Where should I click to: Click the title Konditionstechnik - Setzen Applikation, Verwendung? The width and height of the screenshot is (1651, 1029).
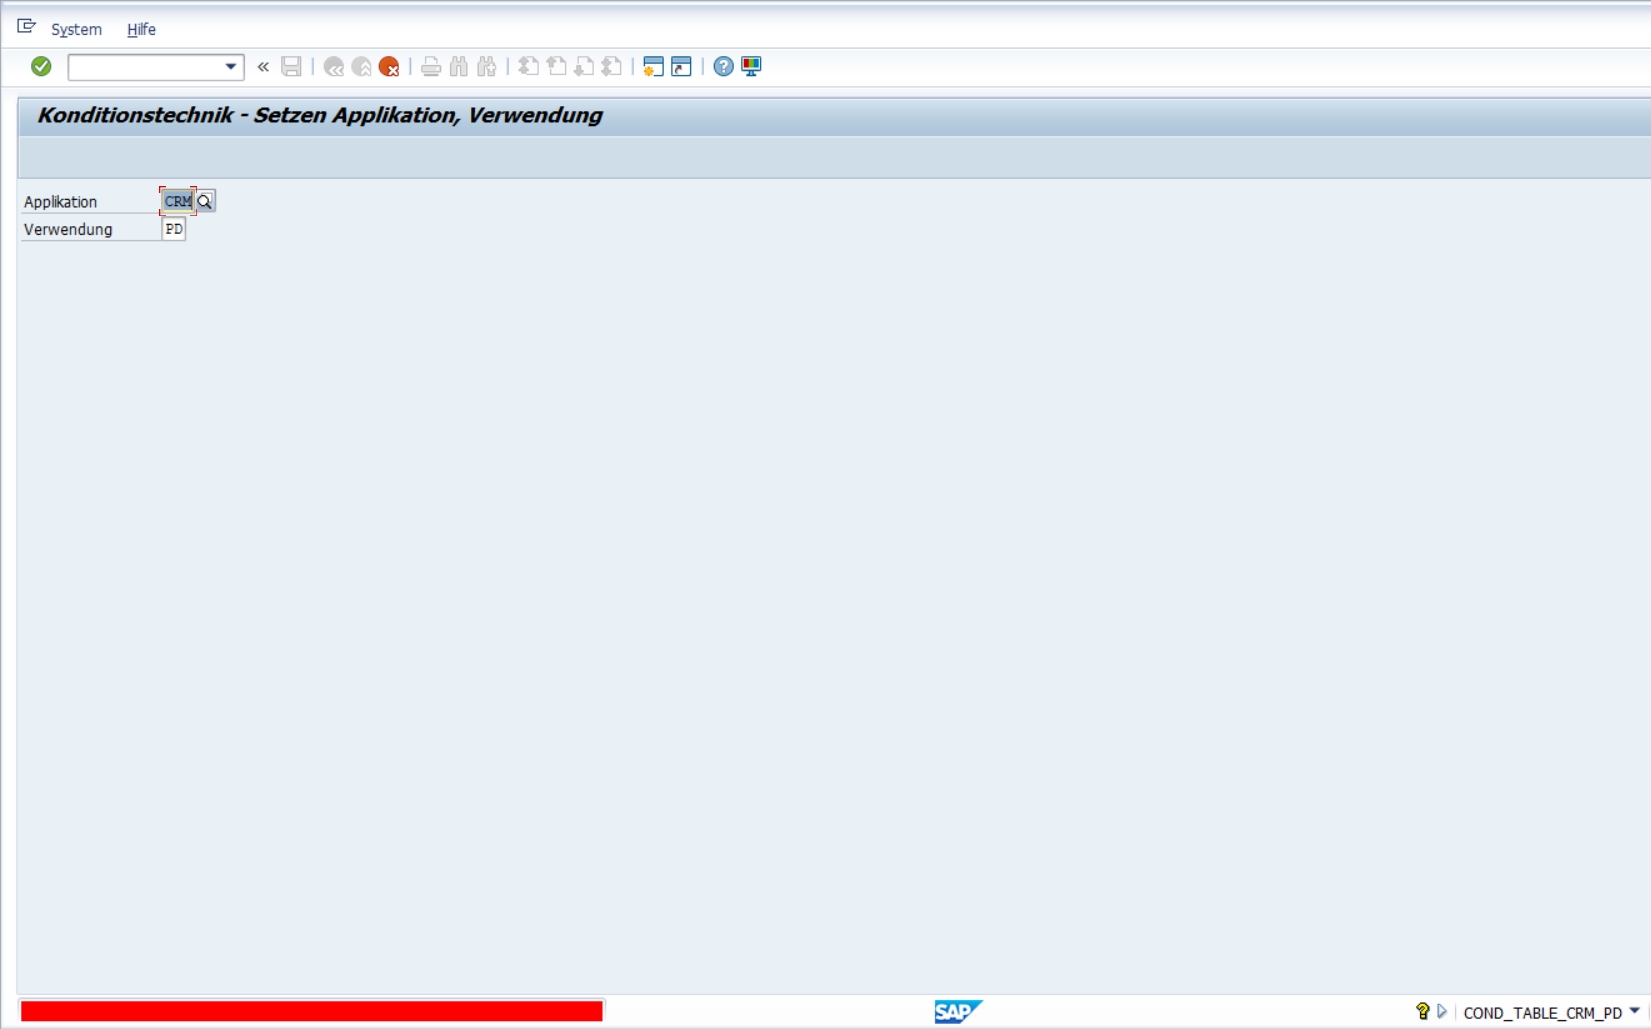(320, 115)
